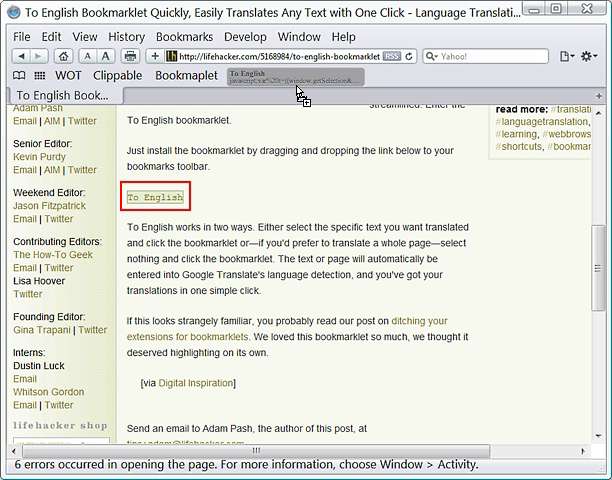Reload the page using the refresh icon
The width and height of the screenshot is (612, 480).
pos(409,57)
